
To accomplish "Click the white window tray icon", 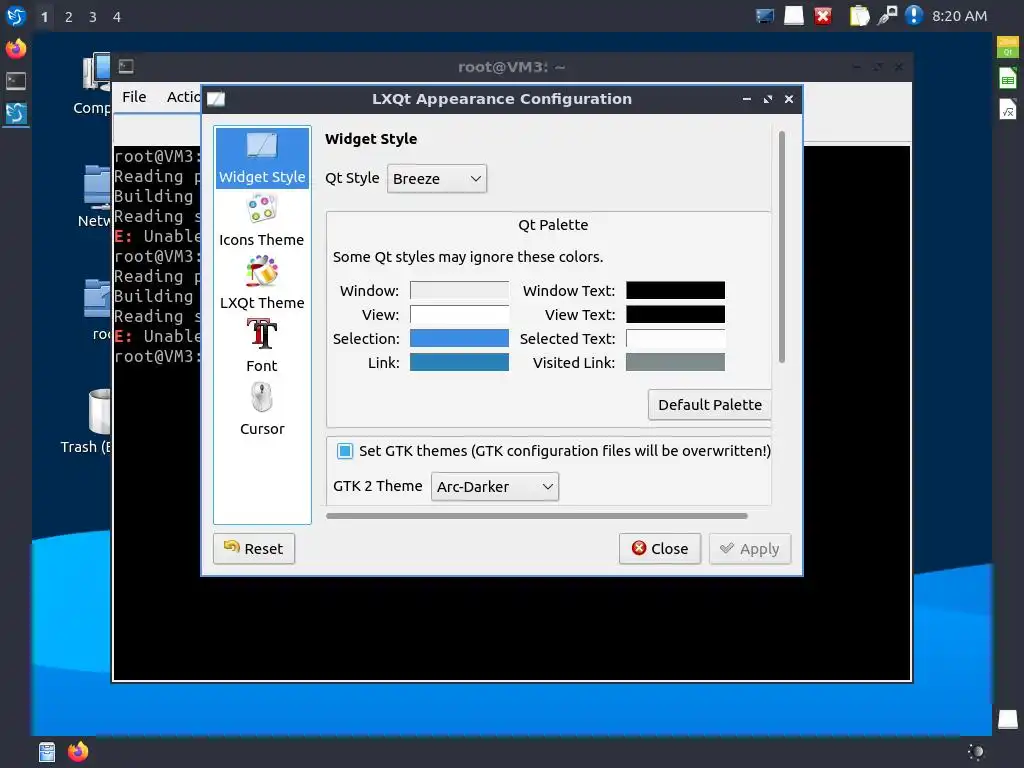I will point(793,16).
